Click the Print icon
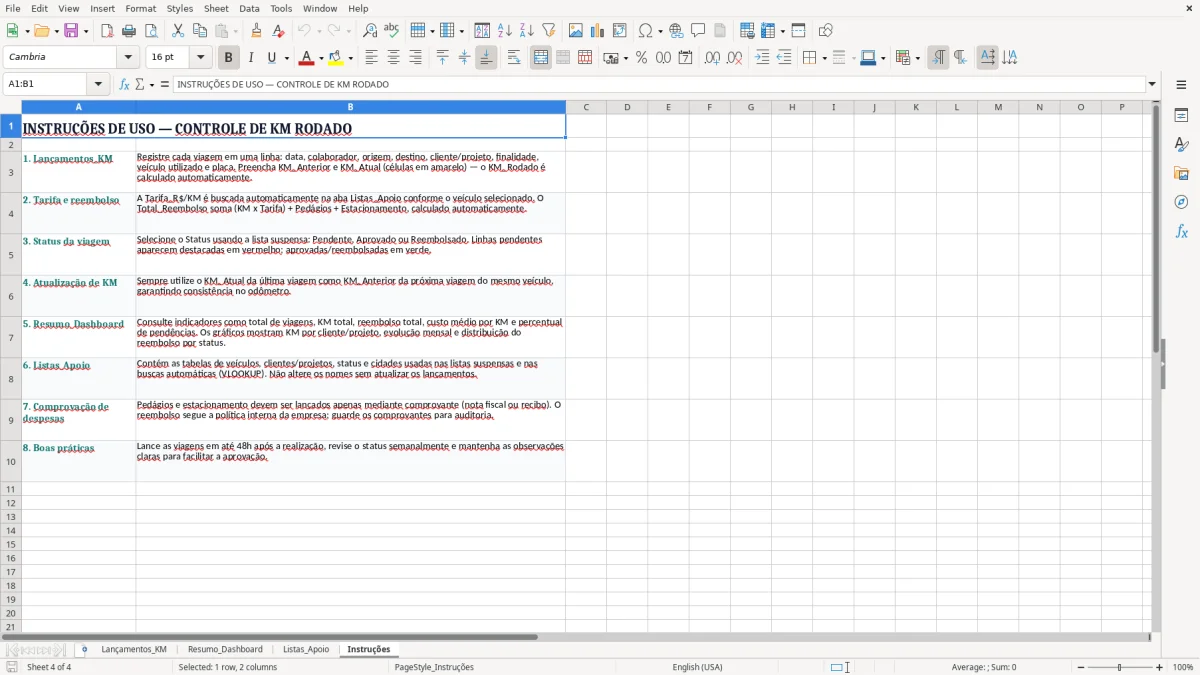This screenshot has width=1200, height=675. point(129,31)
